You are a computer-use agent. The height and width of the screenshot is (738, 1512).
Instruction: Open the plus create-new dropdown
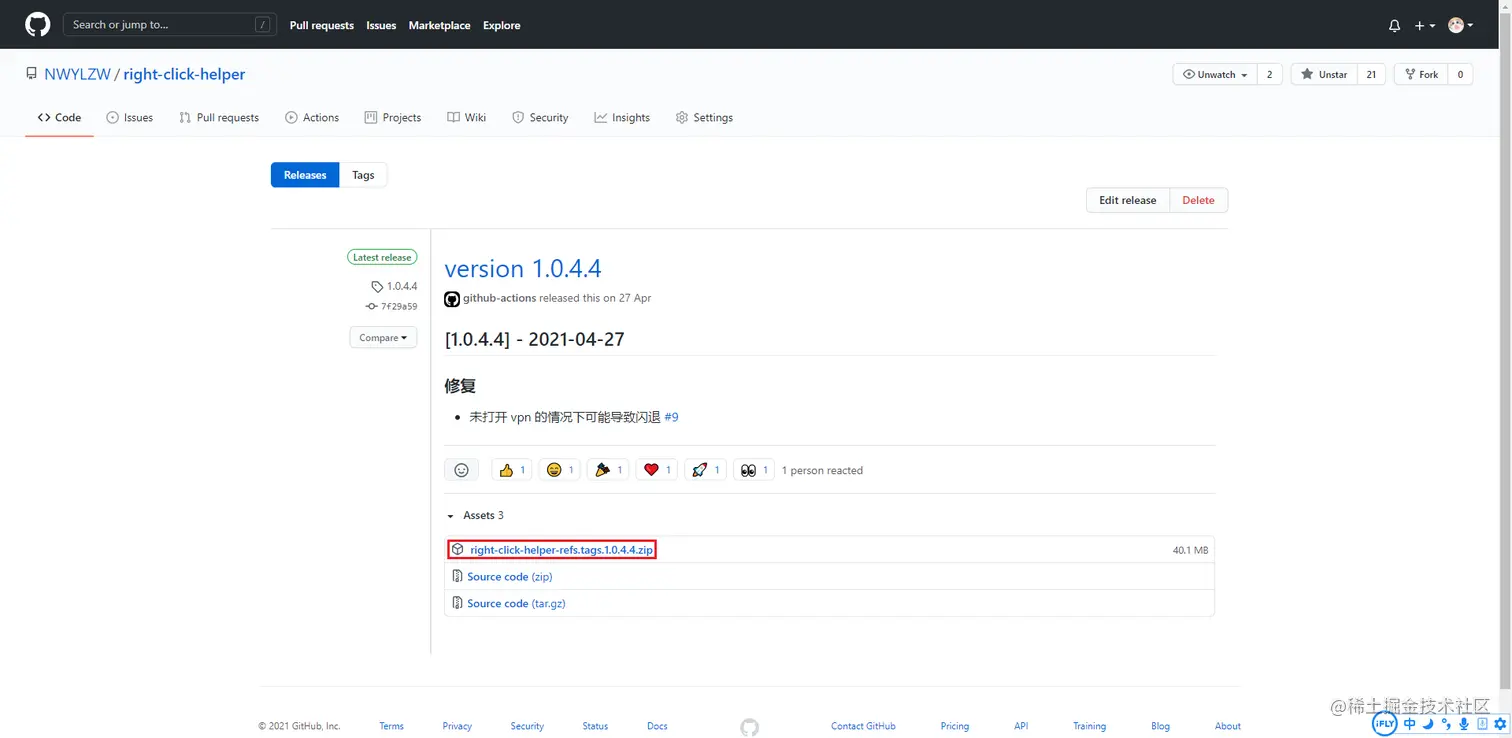(x=1425, y=26)
